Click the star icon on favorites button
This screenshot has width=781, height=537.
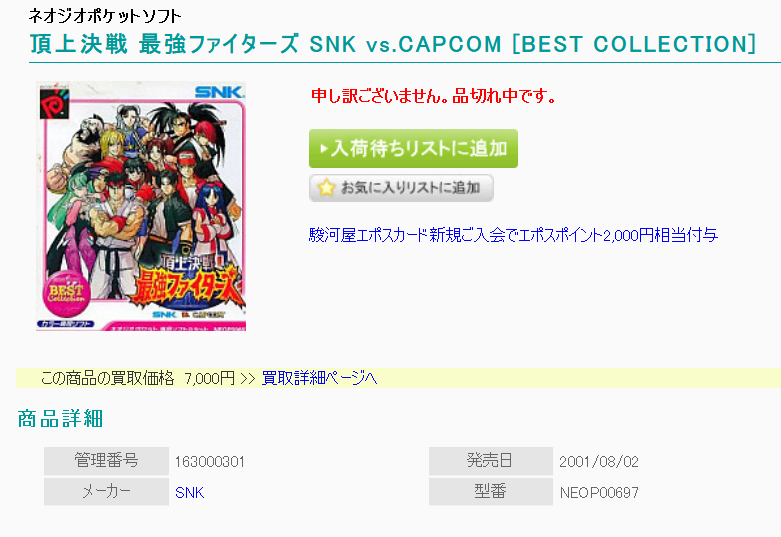click(x=326, y=188)
